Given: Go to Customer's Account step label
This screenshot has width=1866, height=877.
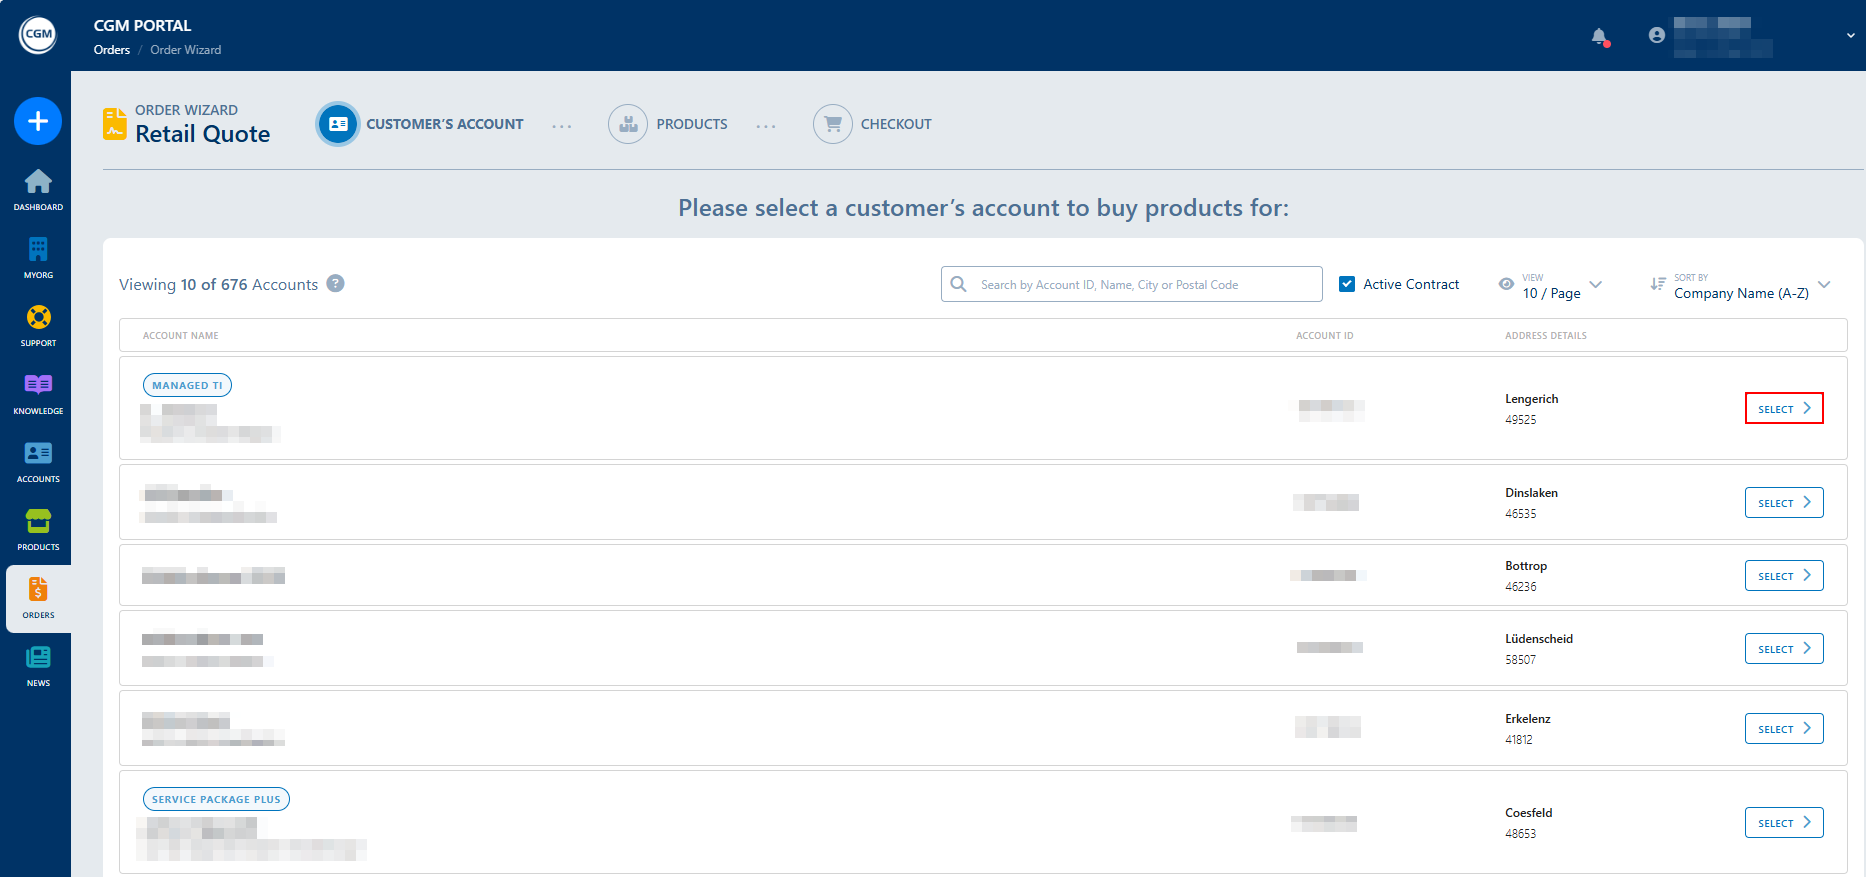Looking at the screenshot, I should coord(445,124).
